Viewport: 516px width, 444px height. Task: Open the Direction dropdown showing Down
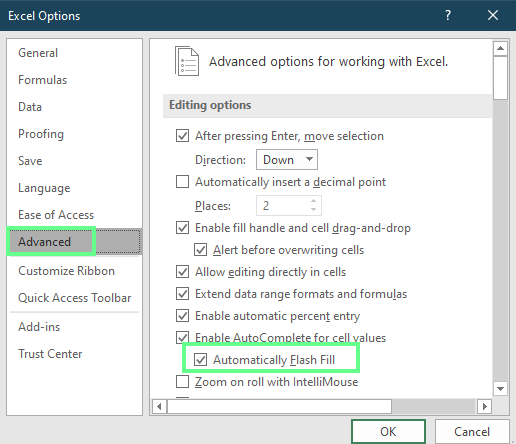[x=287, y=160]
